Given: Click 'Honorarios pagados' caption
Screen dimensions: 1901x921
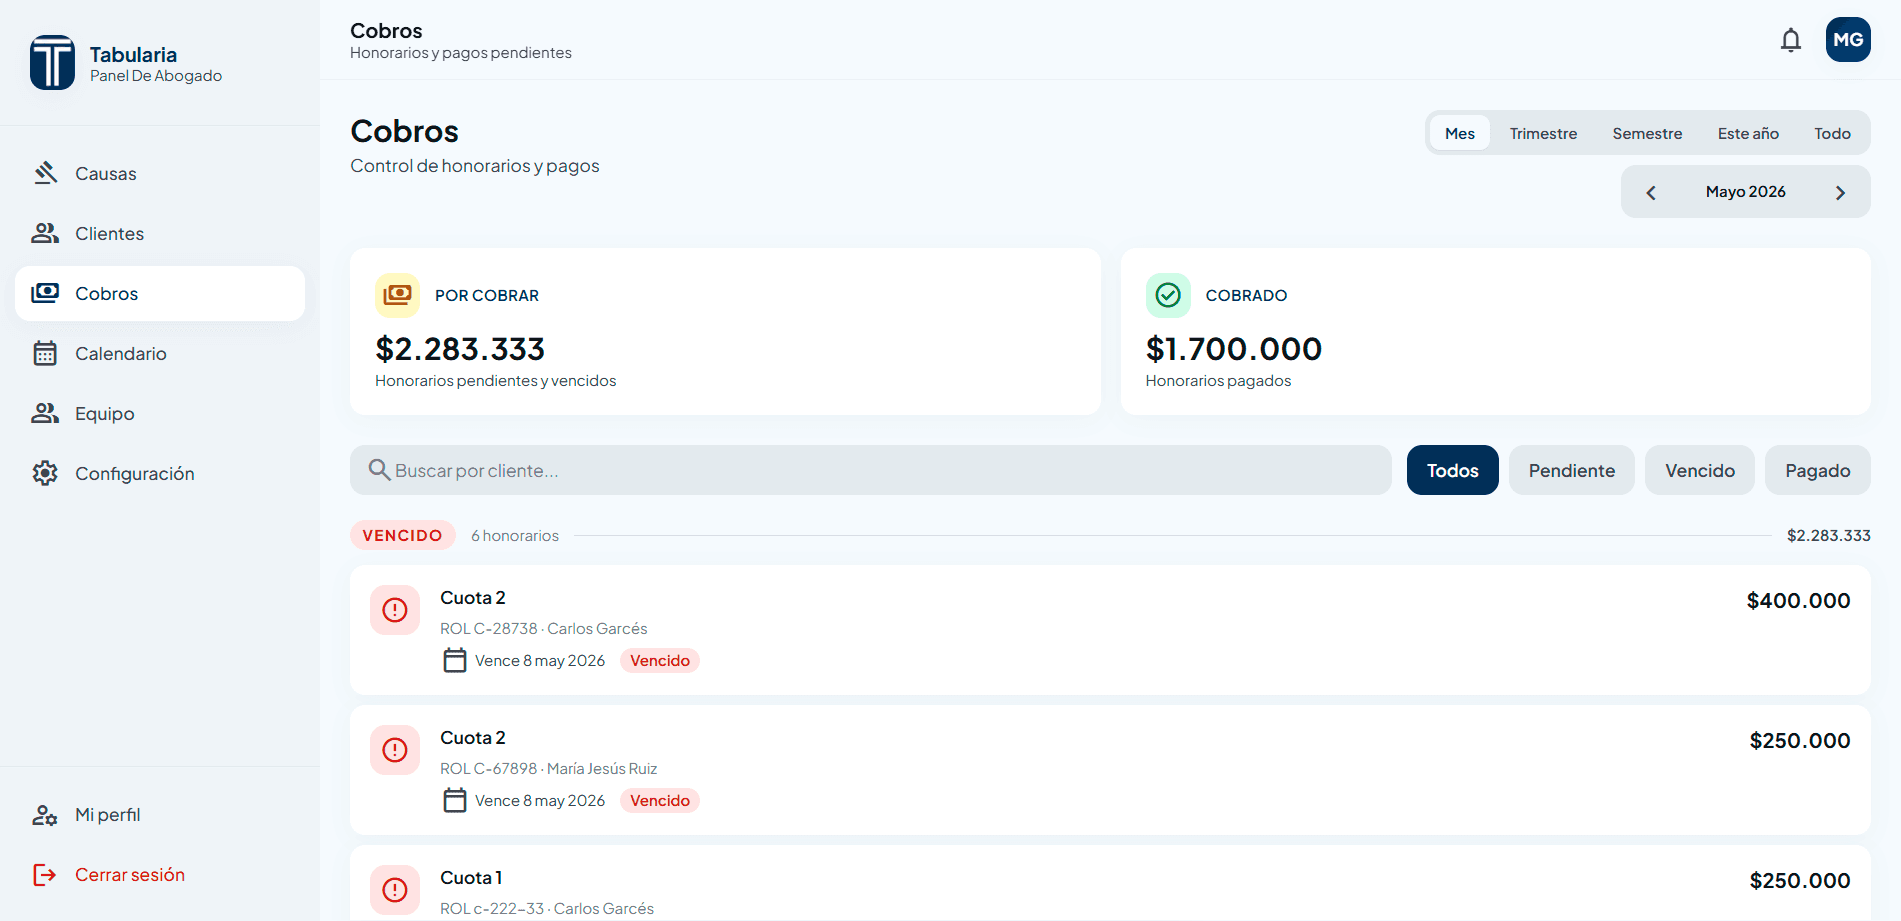Looking at the screenshot, I should click(1218, 381).
